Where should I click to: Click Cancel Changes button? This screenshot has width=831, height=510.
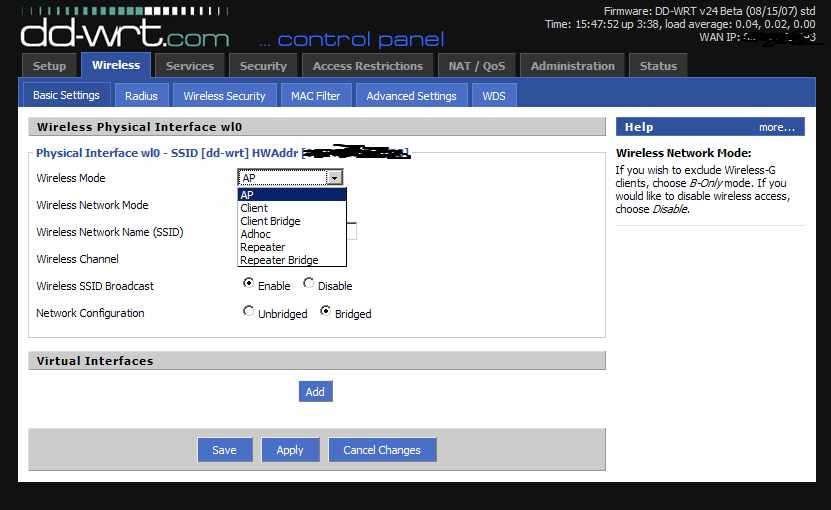(382, 450)
